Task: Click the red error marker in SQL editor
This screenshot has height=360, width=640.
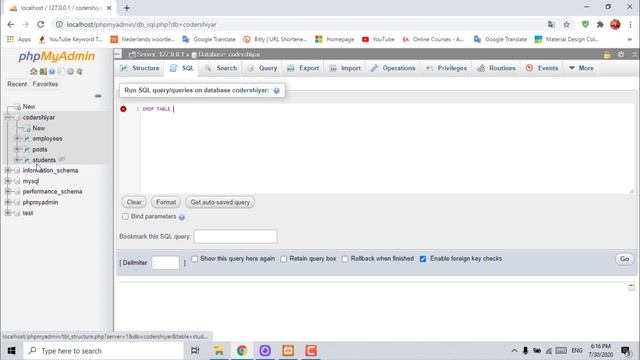Action: 123,109
